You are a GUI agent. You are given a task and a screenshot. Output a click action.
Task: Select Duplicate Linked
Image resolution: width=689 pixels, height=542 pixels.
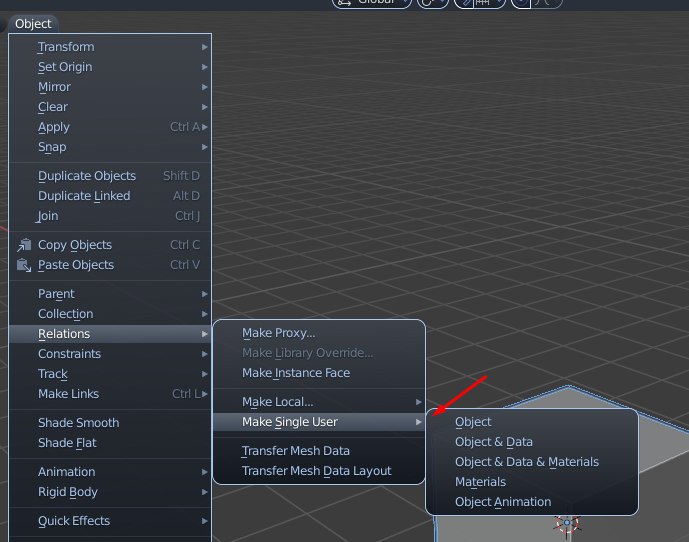tap(110, 196)
